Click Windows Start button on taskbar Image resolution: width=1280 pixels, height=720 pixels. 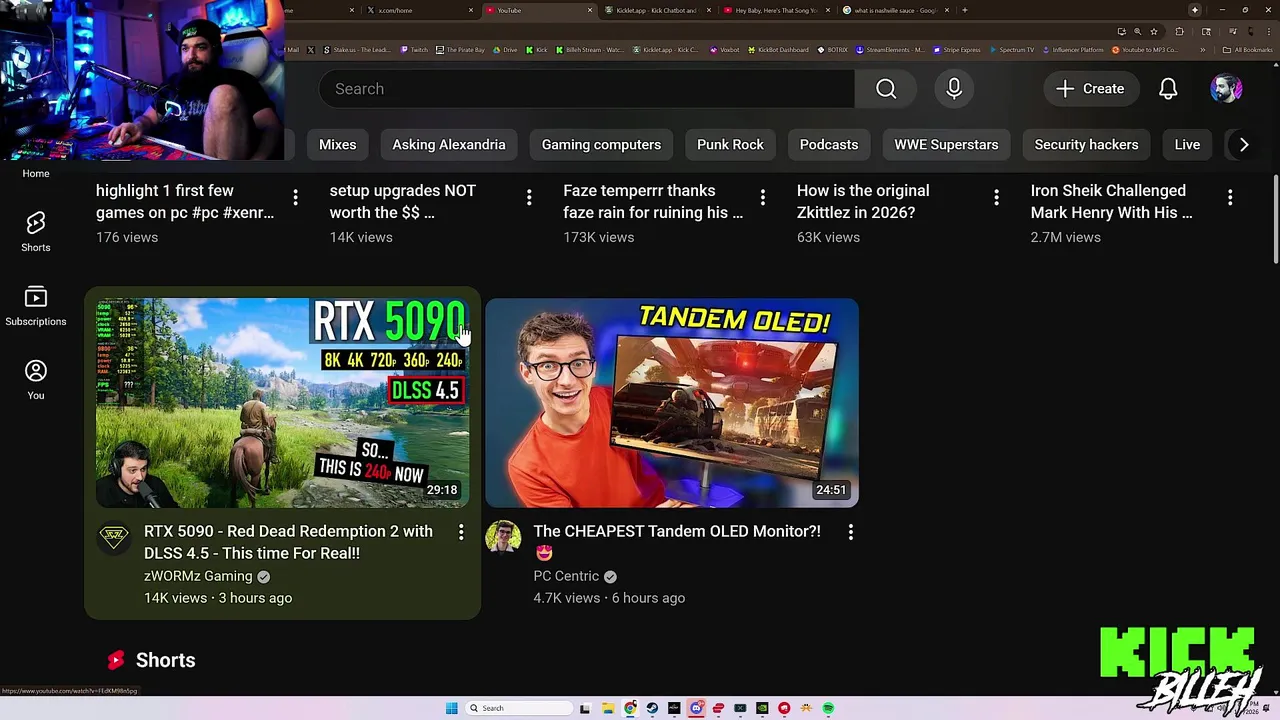[x=452, y=708]
